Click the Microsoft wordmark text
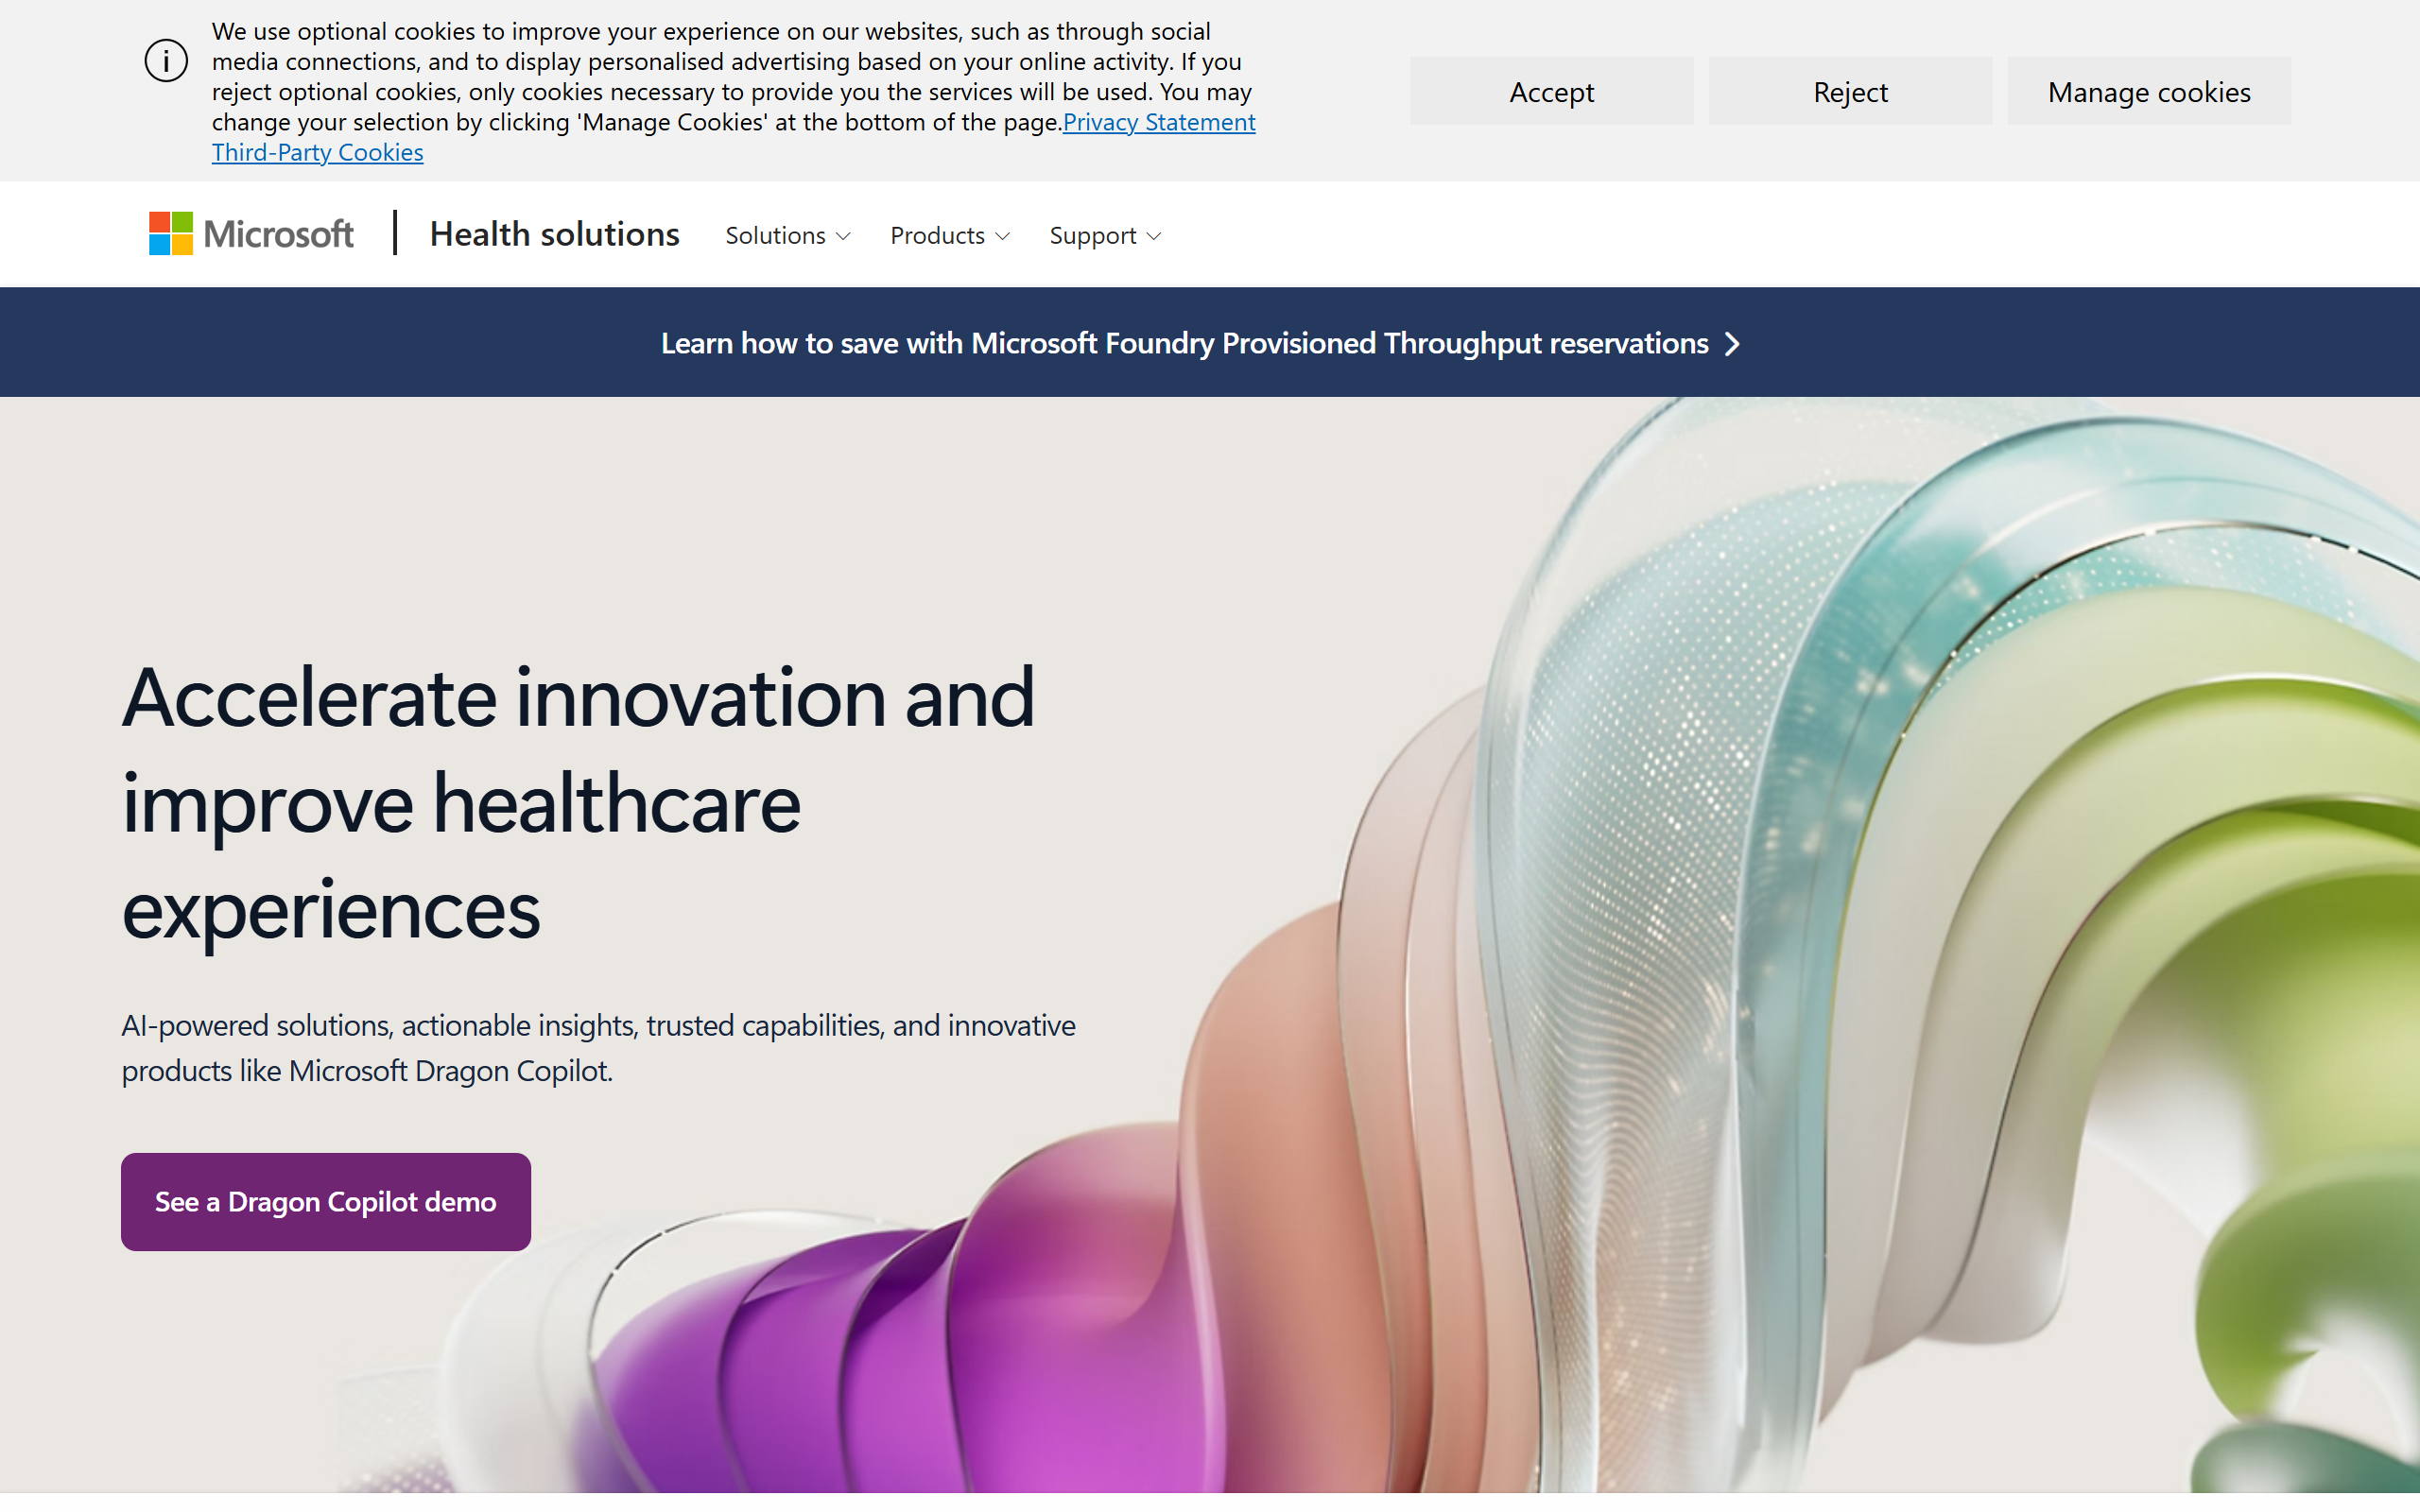Image resolution: width=2420 pixels, height=1512 pixels. tap(278, 234)
